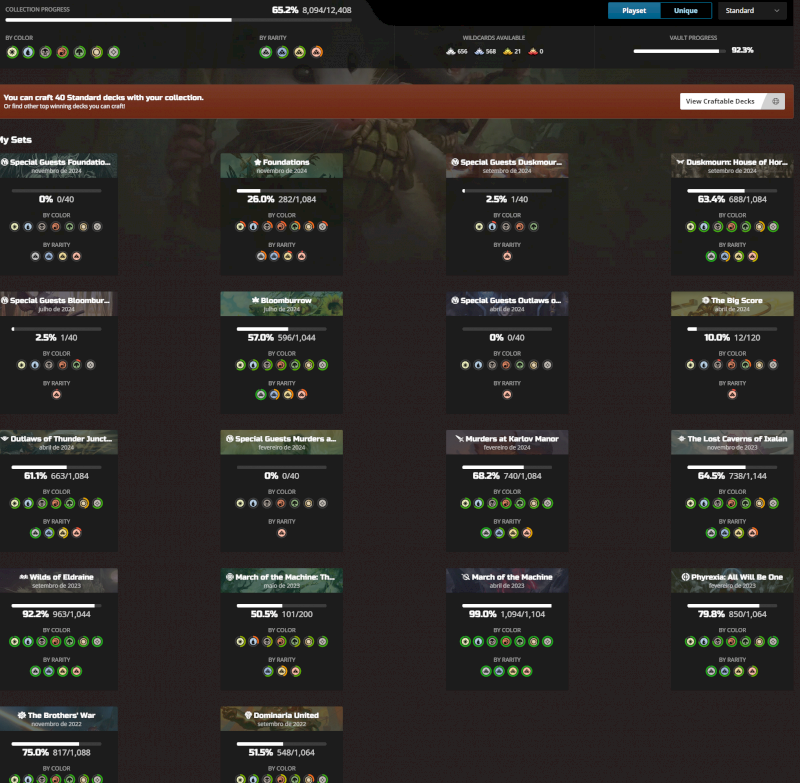This screenshot has height=783, width=800.
Task: Click the vault progress bar at 92.3%
Action: (x=679, y=51)
